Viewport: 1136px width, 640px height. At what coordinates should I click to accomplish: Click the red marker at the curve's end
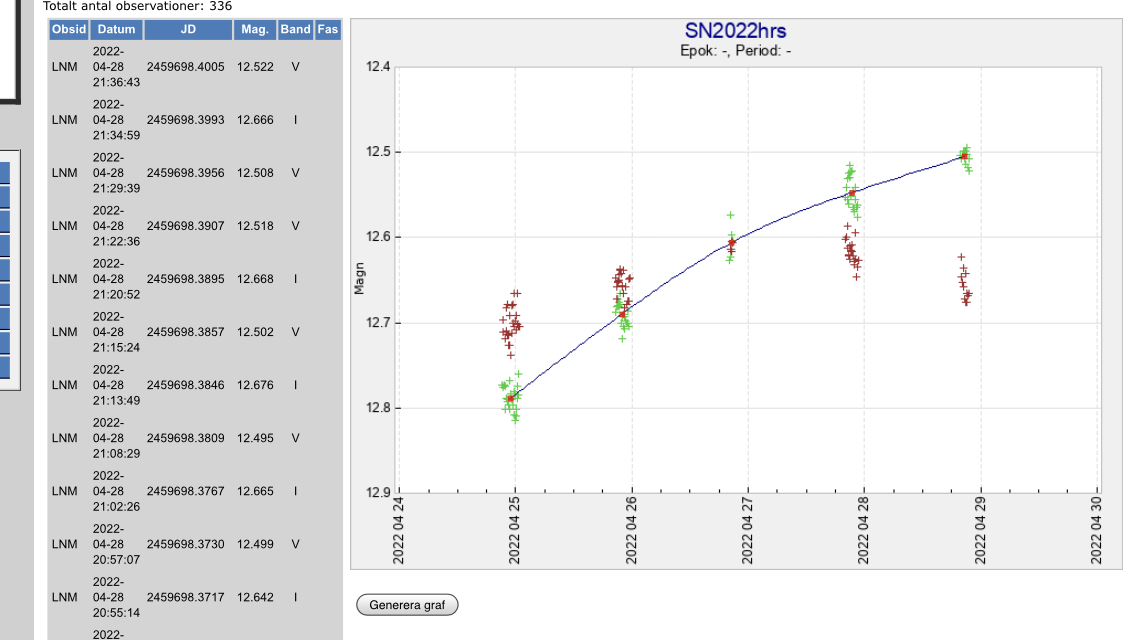tap(964, 156)
